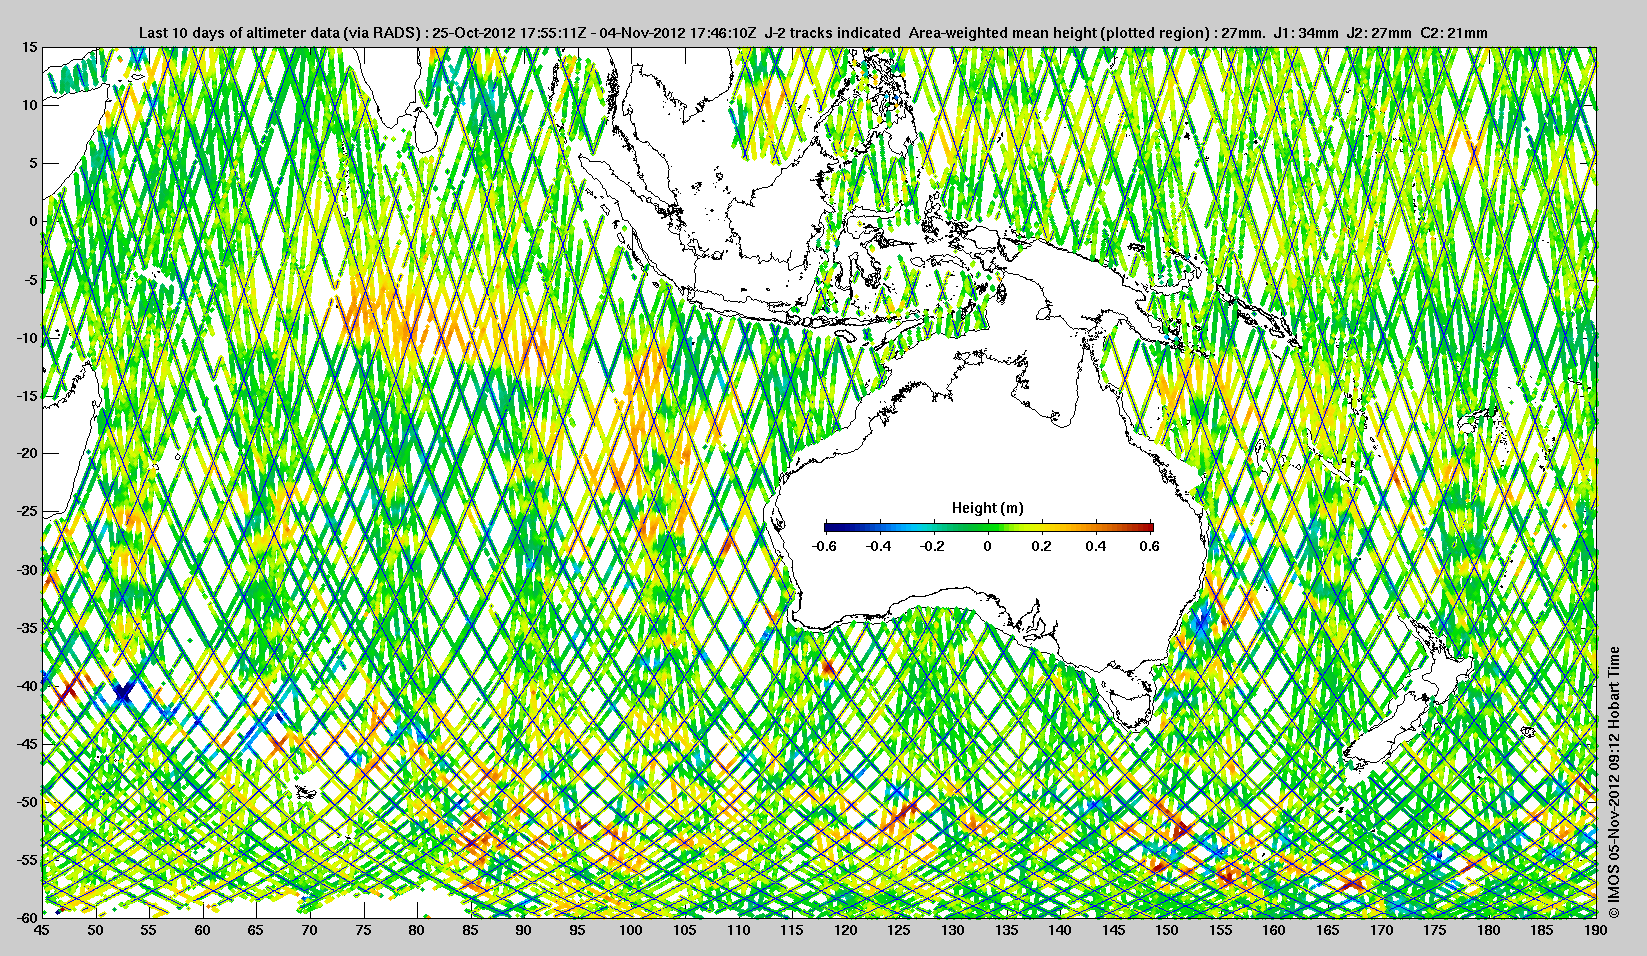Click the "190" longitude label on the x-axis
Viewport: 1647px width, 956px height.
(x=1596, y=930)
